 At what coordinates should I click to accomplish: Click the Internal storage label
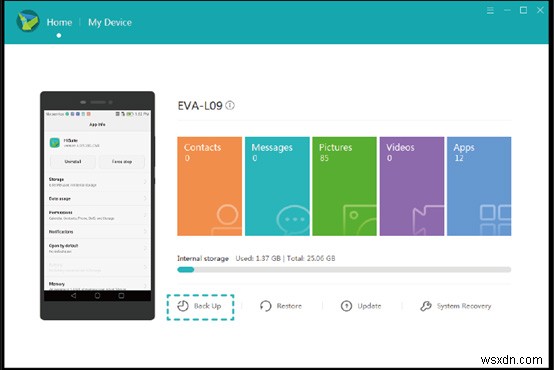click(203, 258)
